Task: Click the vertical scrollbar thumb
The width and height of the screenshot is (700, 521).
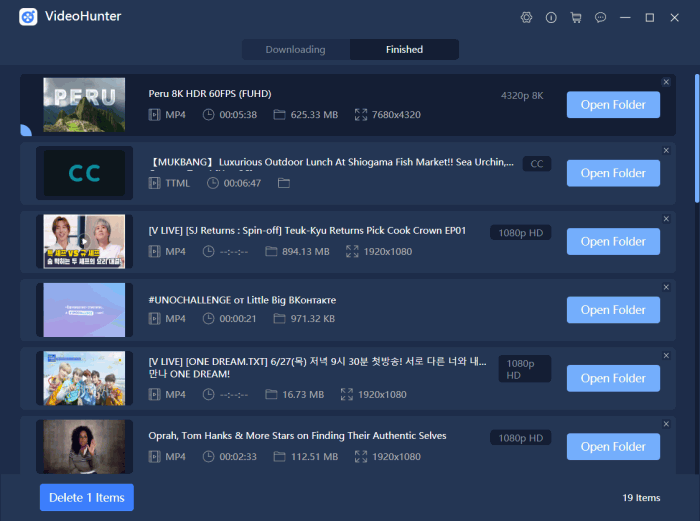Action: [x=697, y=138]
